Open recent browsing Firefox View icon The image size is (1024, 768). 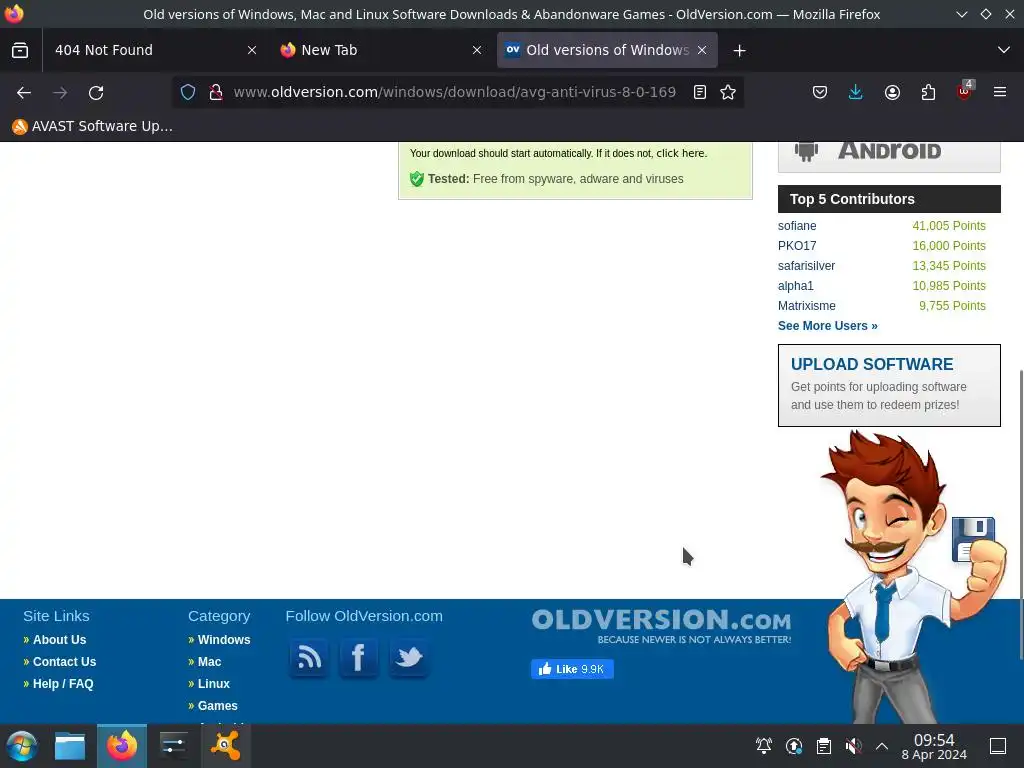click(20, 50)
